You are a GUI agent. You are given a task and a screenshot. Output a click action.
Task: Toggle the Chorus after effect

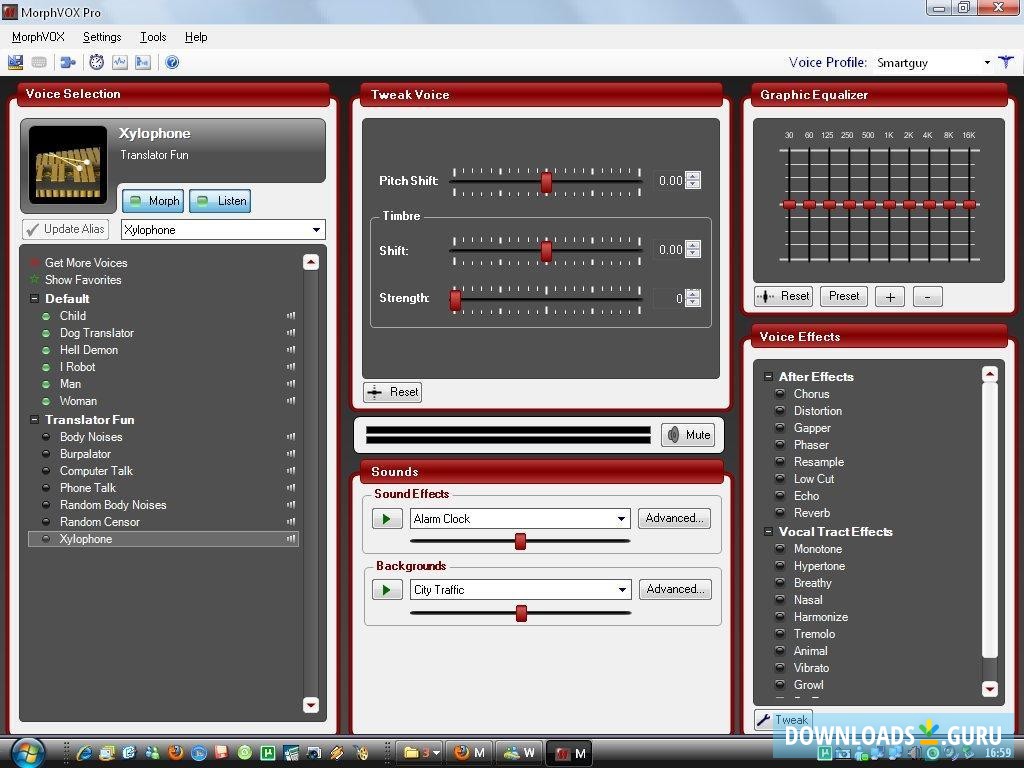pos(780,394)
